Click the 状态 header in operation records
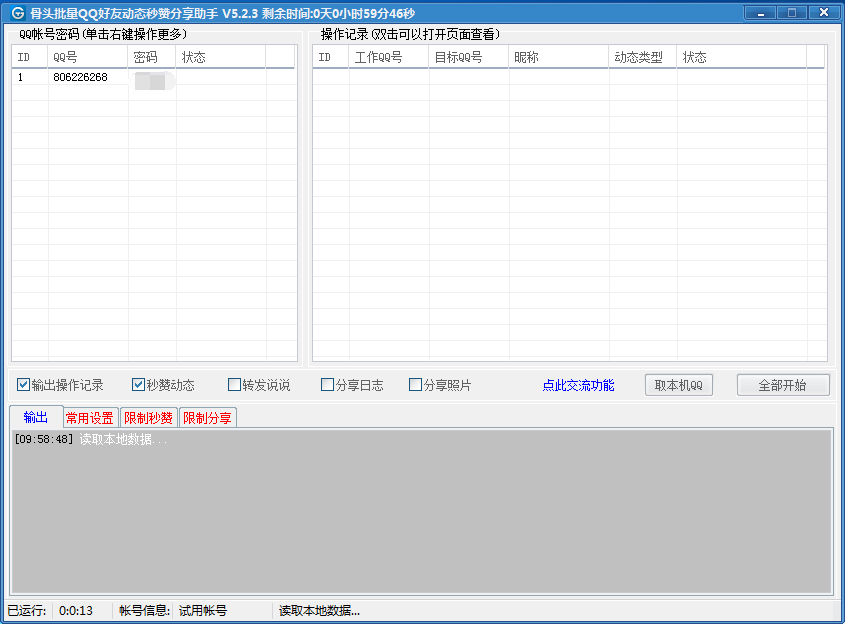The height and width of the screenshot is (624, 845). (742, 57)
